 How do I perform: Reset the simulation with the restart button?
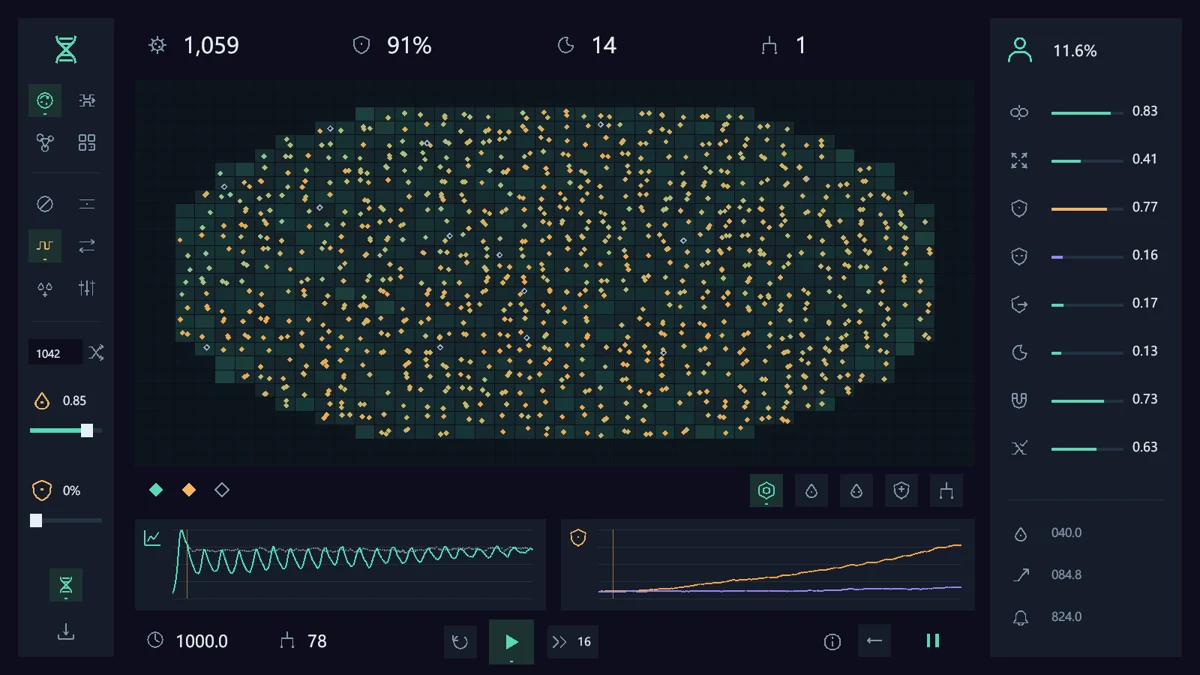tap(460, 642)
